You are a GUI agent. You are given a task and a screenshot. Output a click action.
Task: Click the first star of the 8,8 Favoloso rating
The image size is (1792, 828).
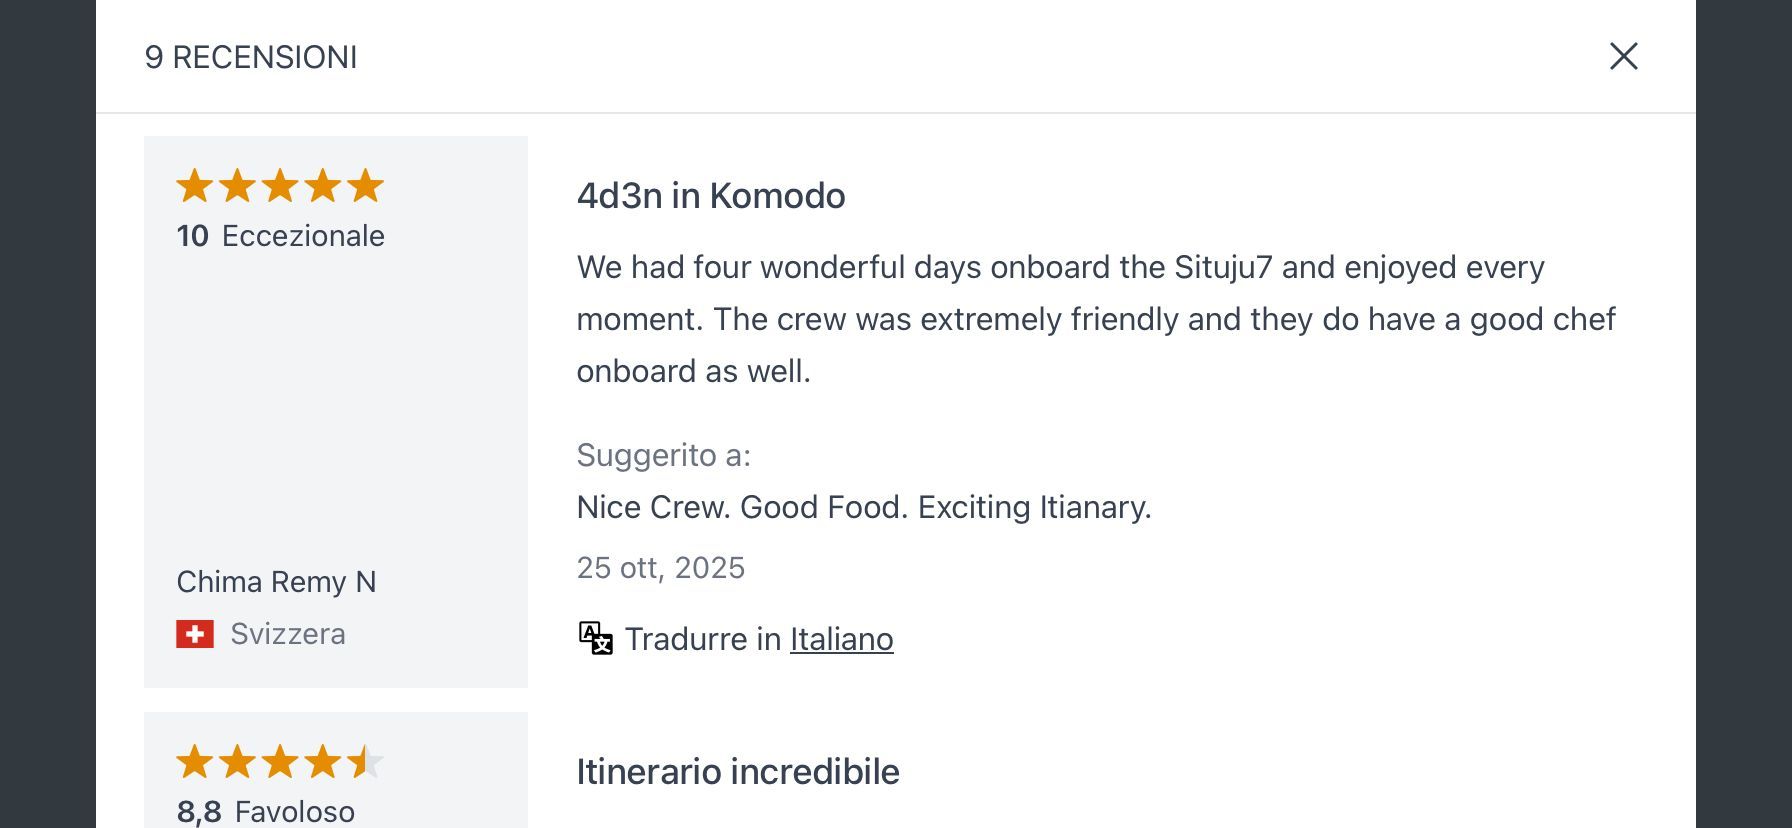194,762
